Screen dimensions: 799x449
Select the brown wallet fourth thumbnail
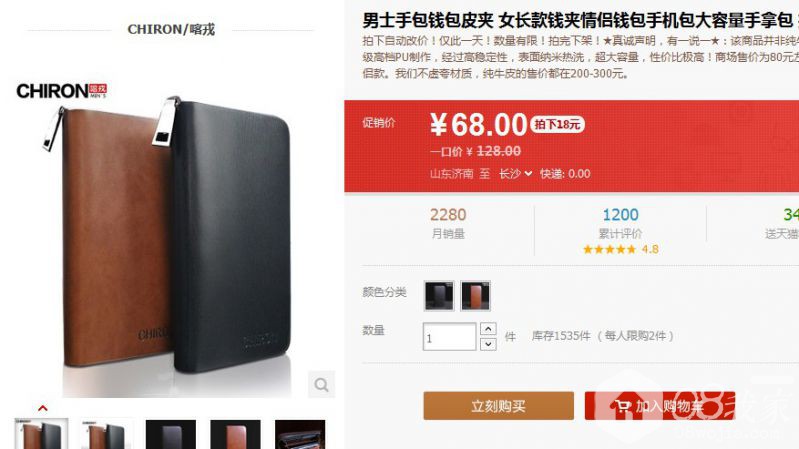click(x=235, y=434)
